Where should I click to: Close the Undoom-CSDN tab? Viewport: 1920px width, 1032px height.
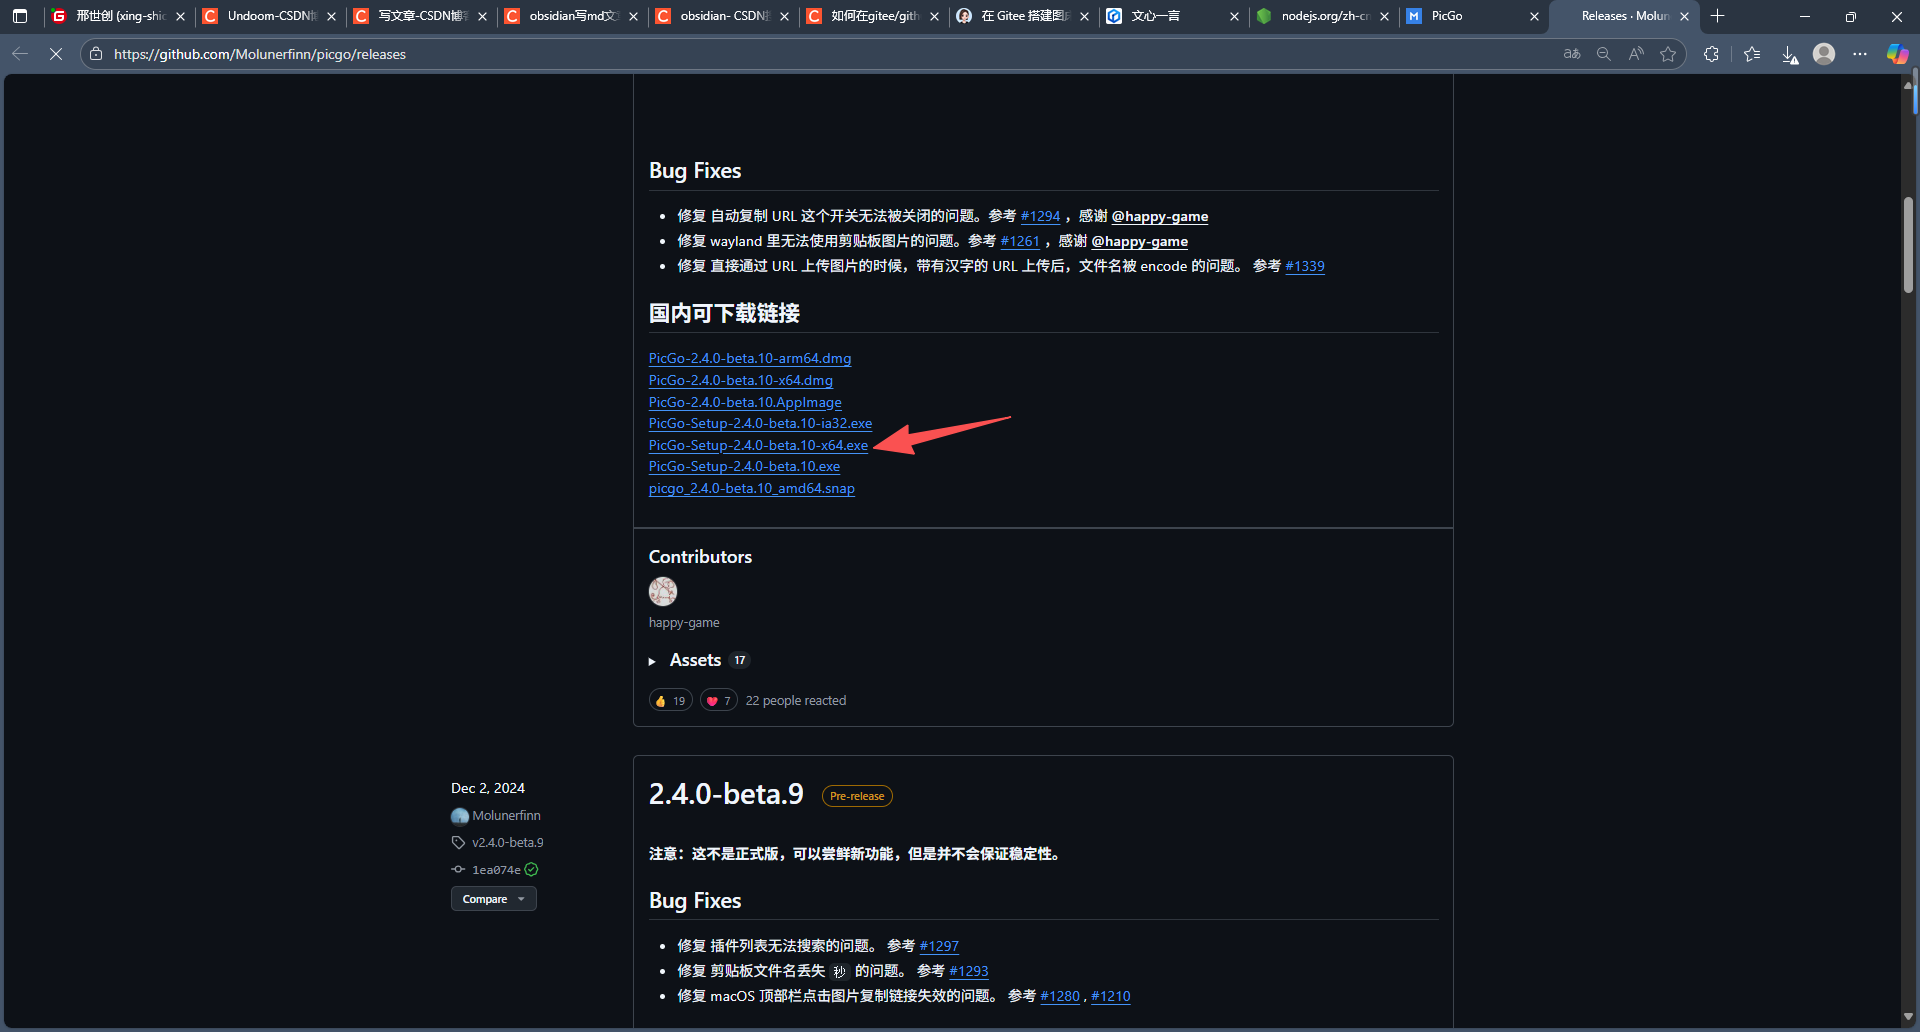tap(331, 16)
